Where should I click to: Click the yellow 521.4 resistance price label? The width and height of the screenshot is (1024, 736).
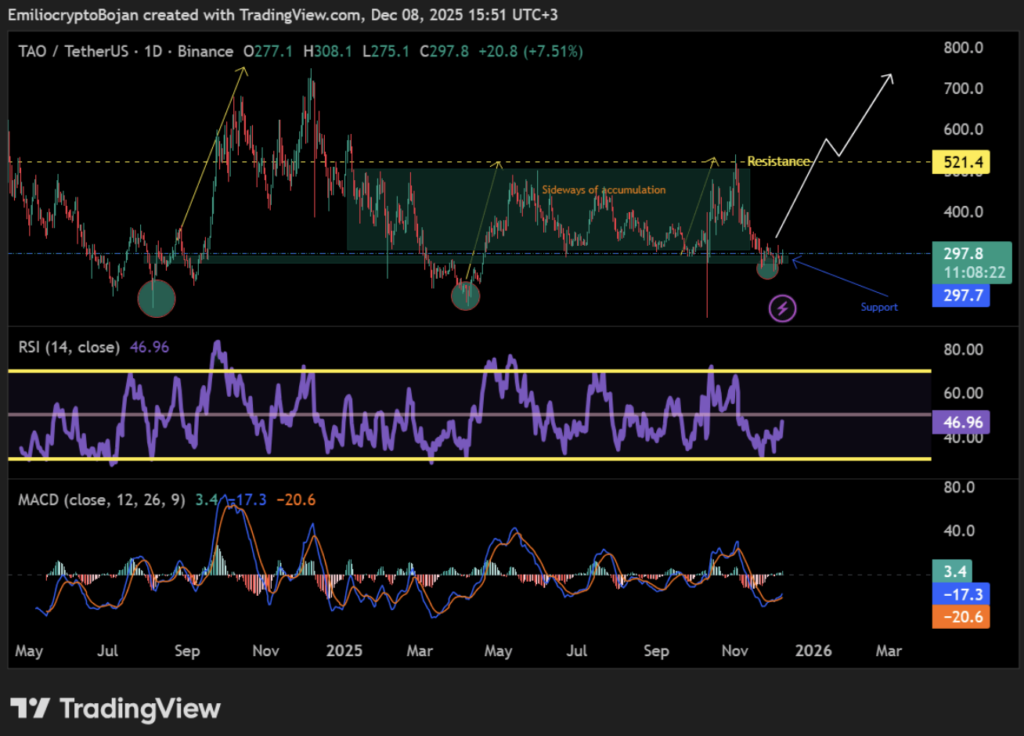(x=959, y=161)
